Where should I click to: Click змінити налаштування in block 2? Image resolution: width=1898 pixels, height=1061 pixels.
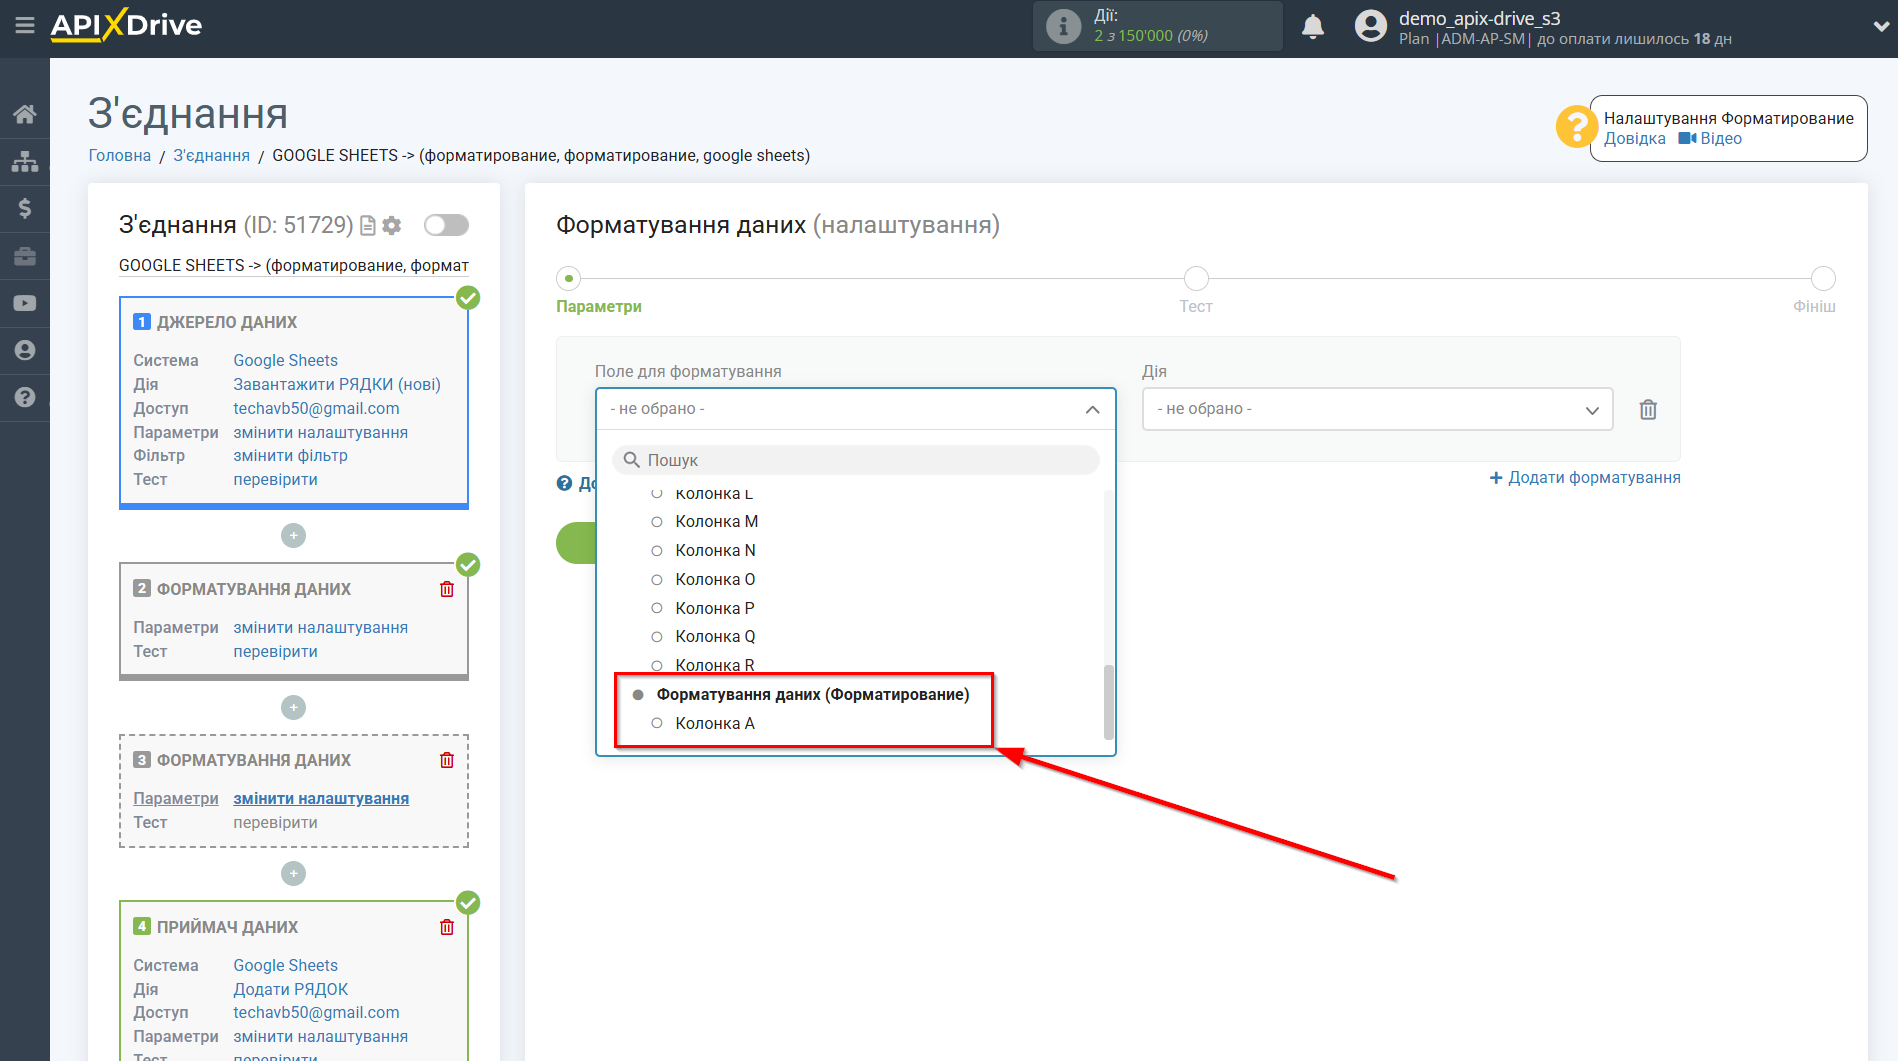click(x=320, y=627)
